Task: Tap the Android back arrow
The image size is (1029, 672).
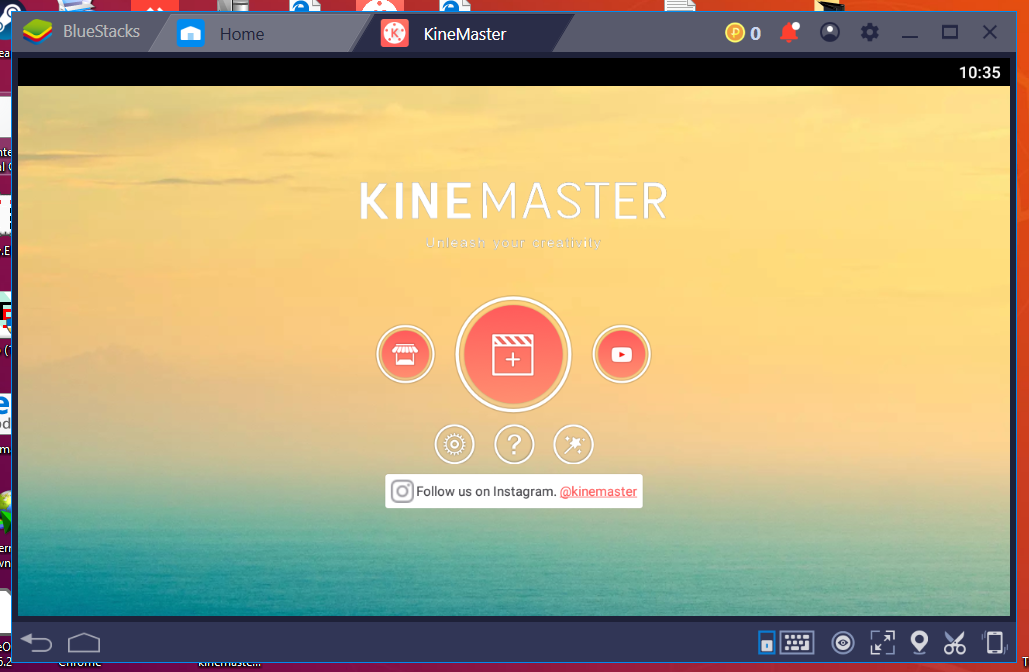Action: [37, 643]
